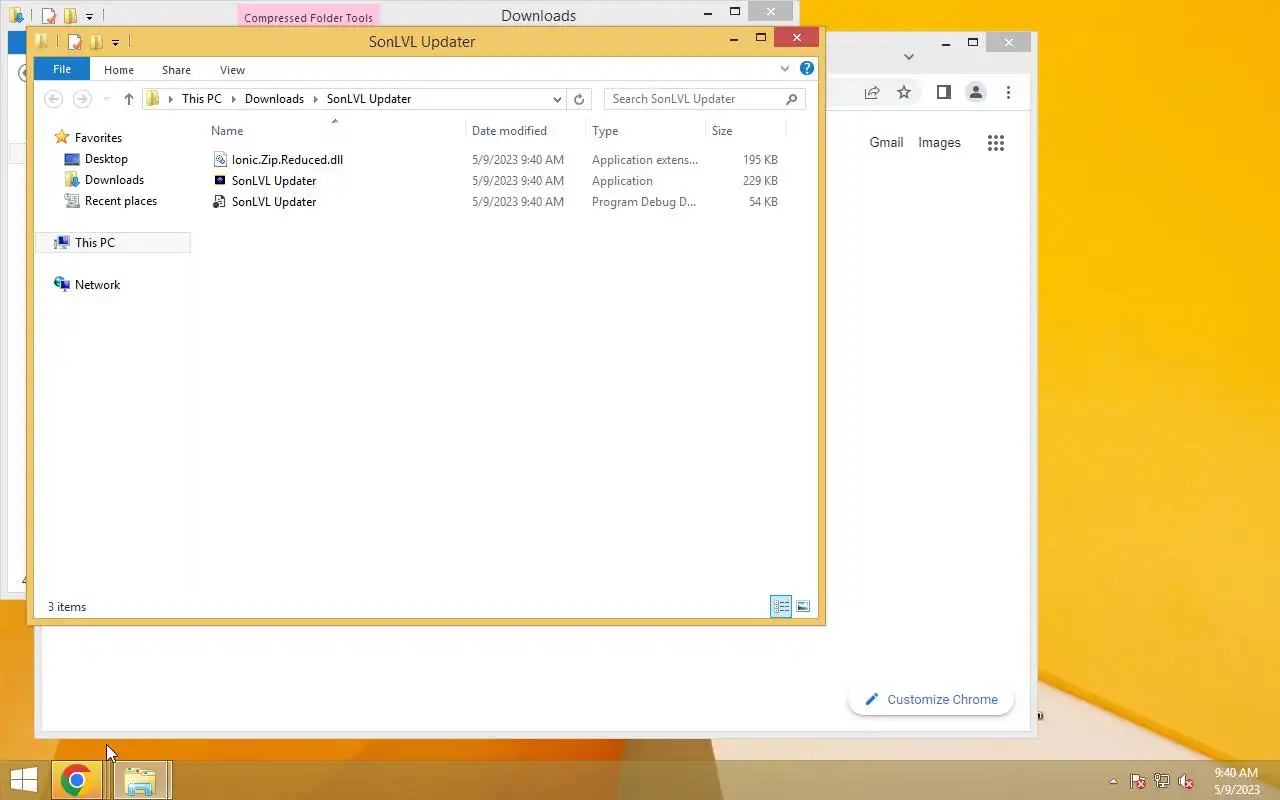
Task: Open Gmail link in Chrome window
Action: pyautogui.click(x=886, y=142)
